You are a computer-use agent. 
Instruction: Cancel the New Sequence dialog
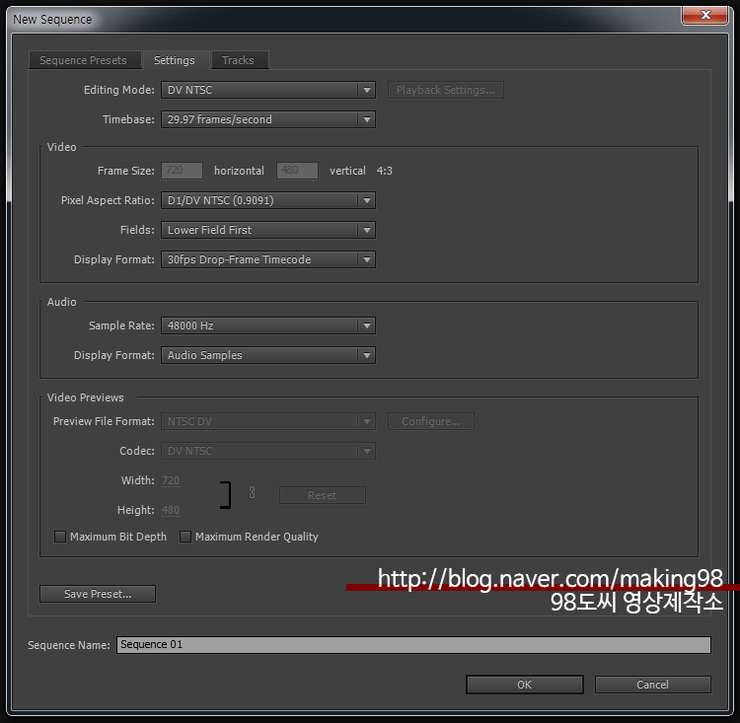pos(653,685)
